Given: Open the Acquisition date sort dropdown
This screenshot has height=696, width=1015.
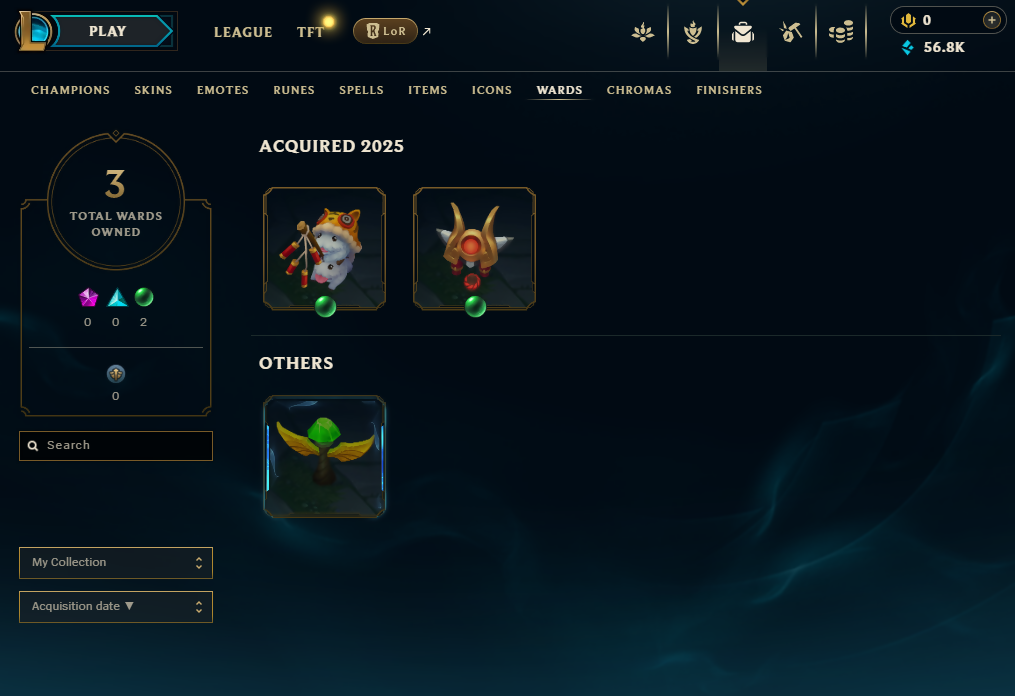Looking at the screenshot, I should tap(116, 607).
